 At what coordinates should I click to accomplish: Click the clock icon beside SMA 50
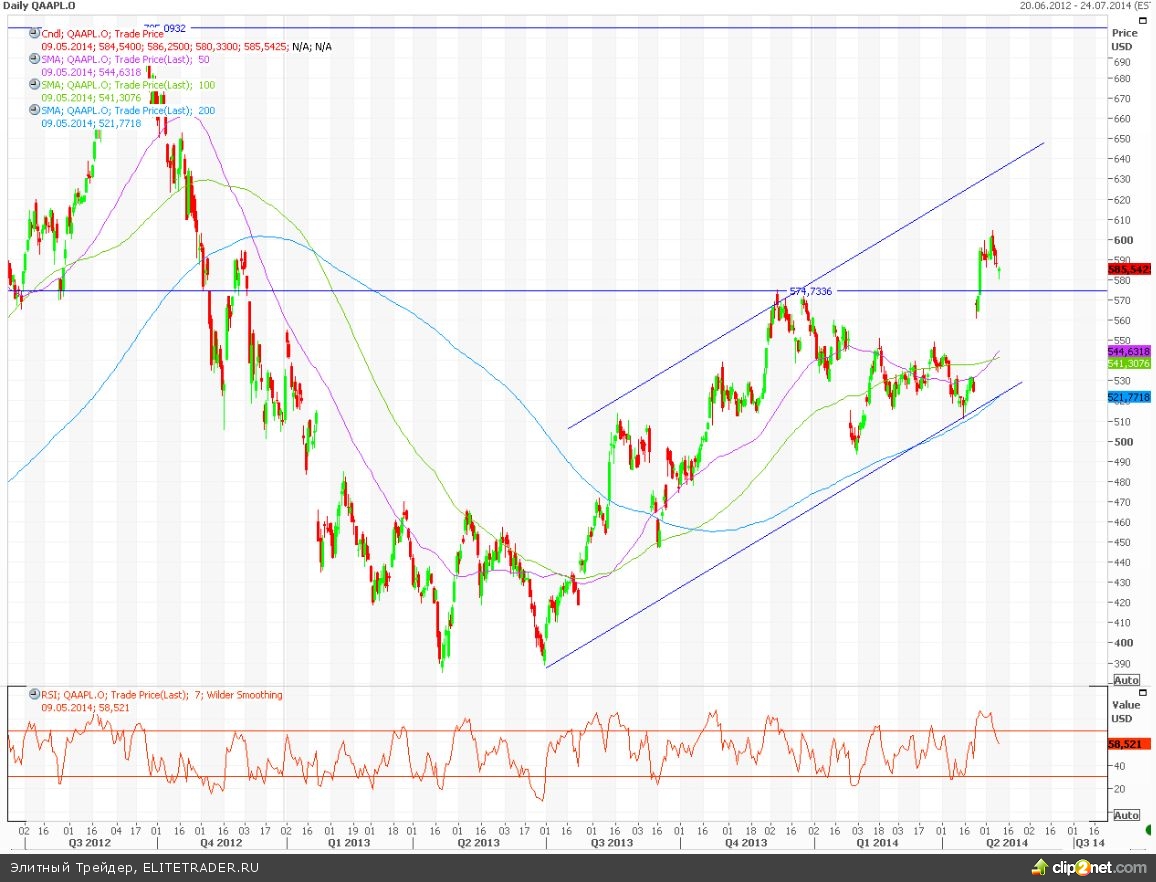[35, 60]
